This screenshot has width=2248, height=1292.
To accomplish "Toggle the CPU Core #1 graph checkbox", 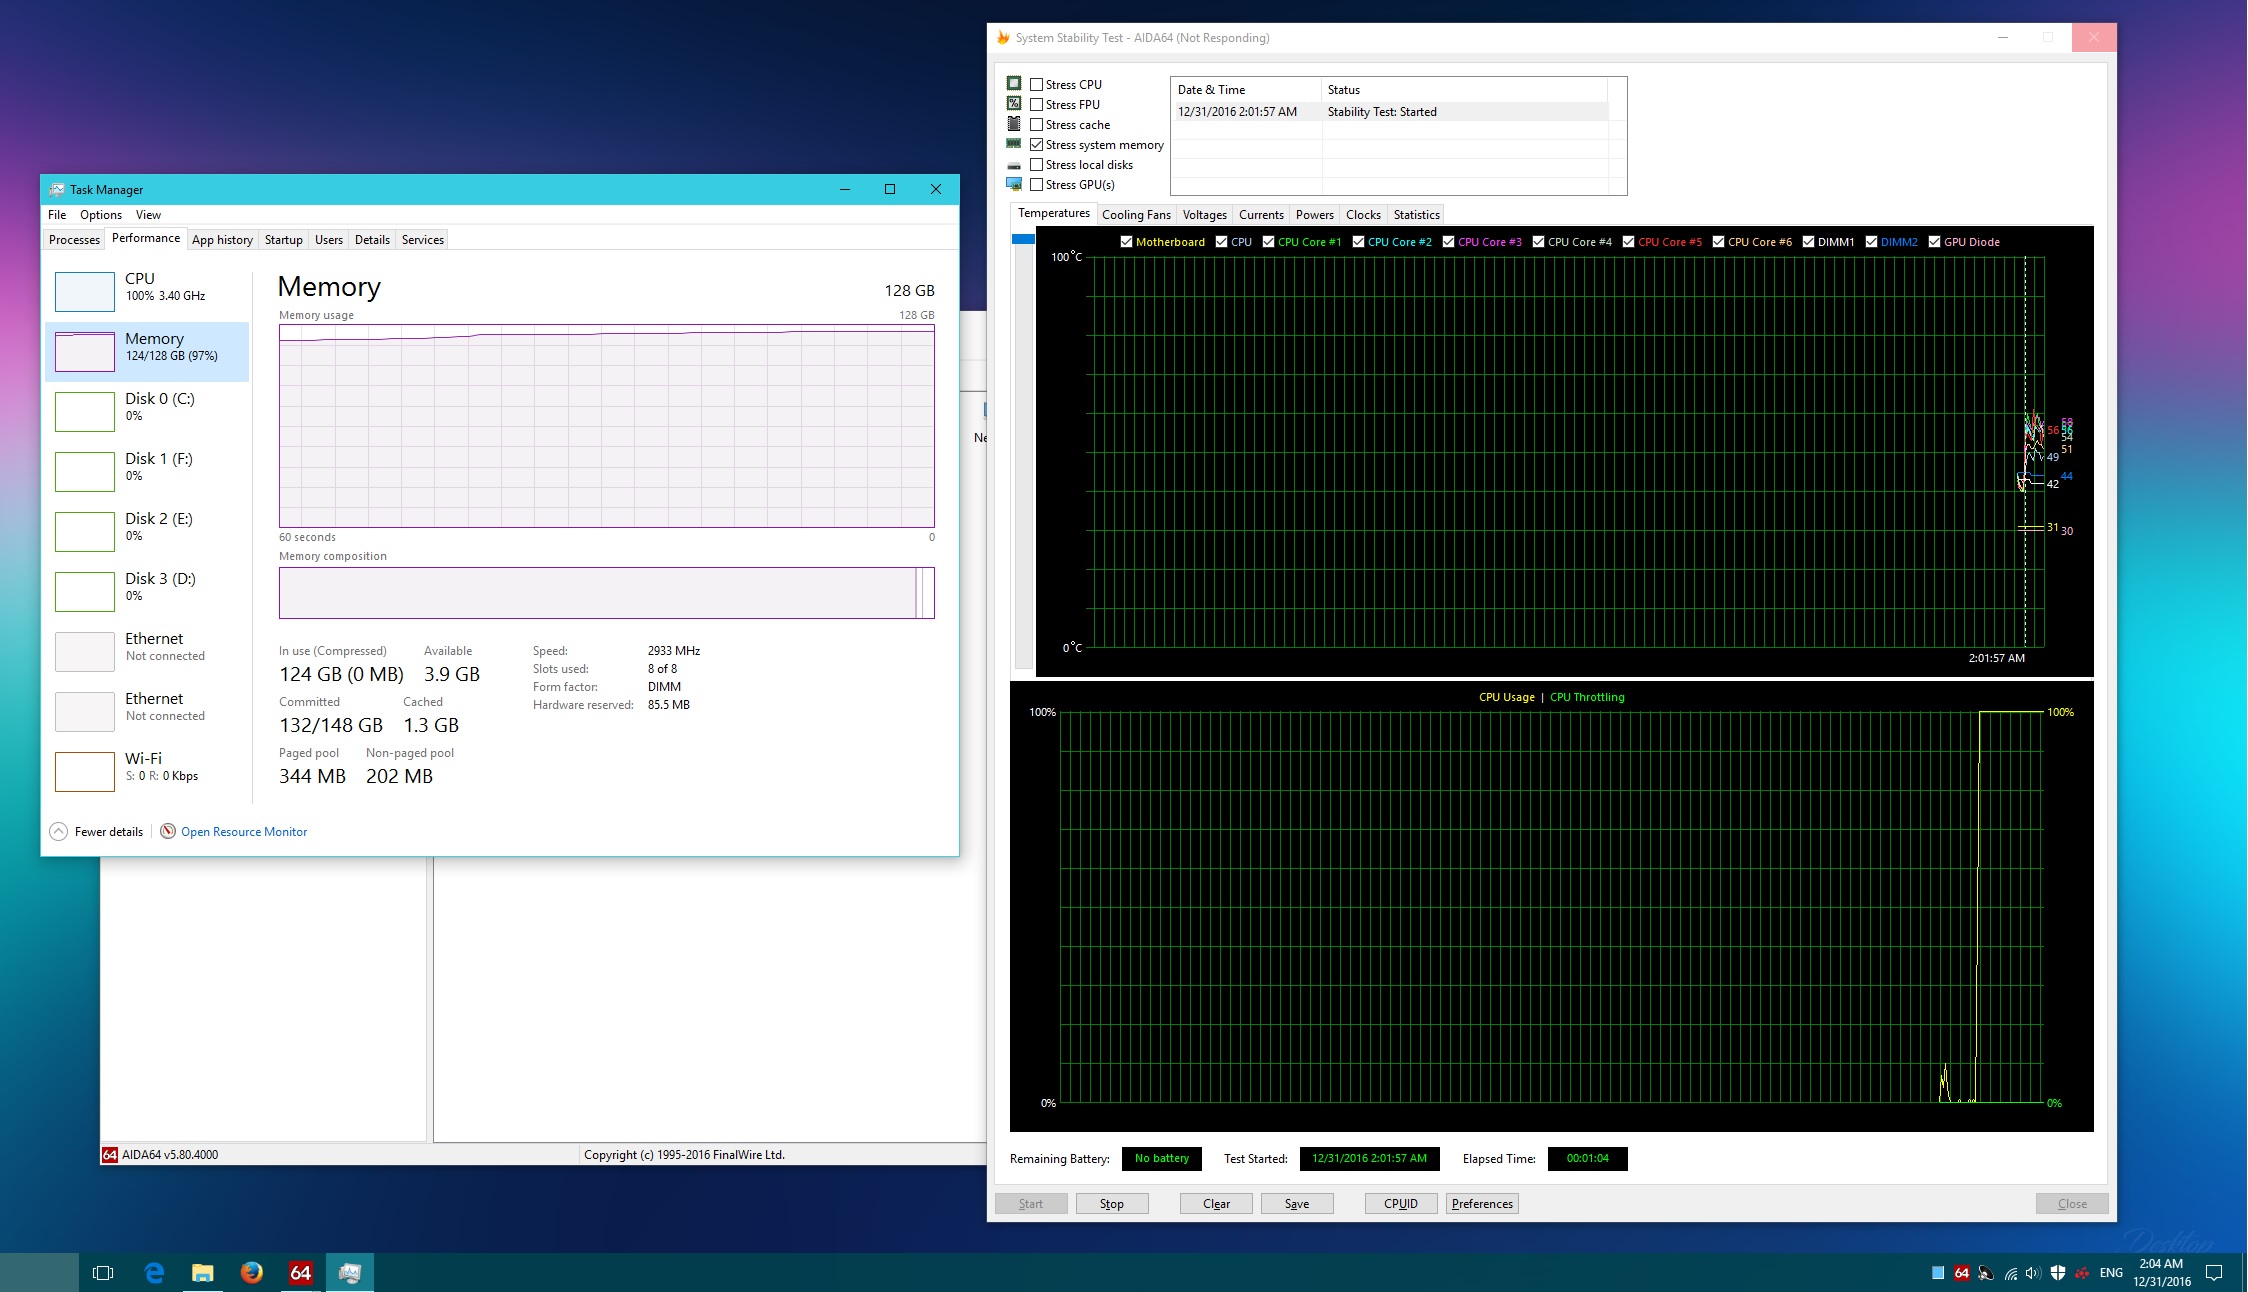I will click(1269, 242).
